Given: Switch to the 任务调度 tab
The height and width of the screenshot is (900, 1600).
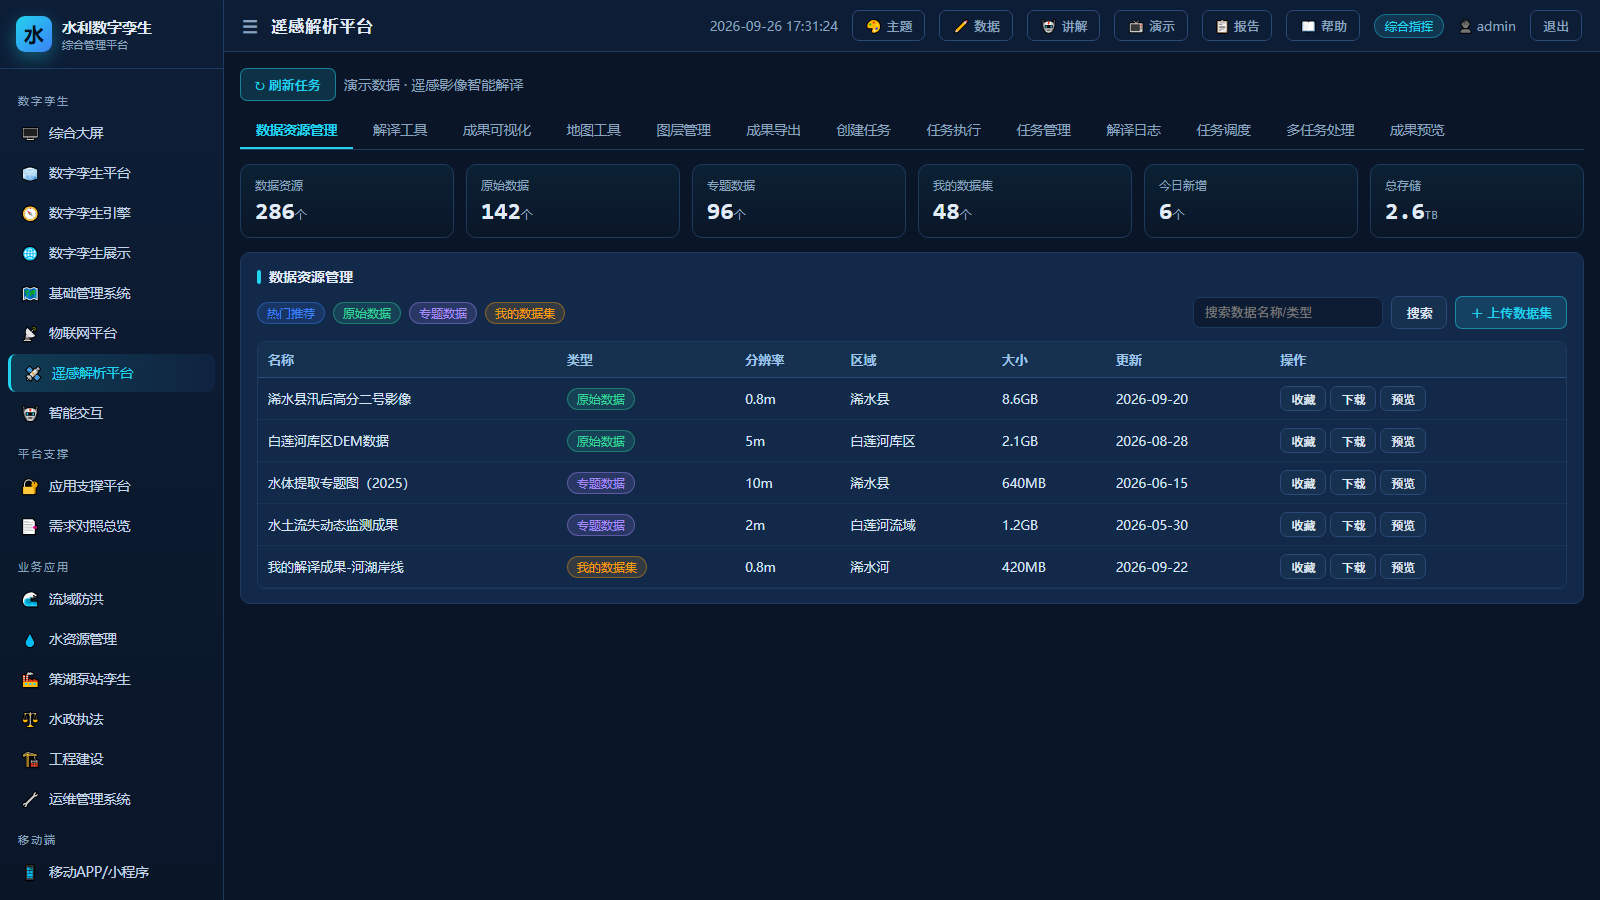Looking at the screenshot, I should pos(1224,130).
